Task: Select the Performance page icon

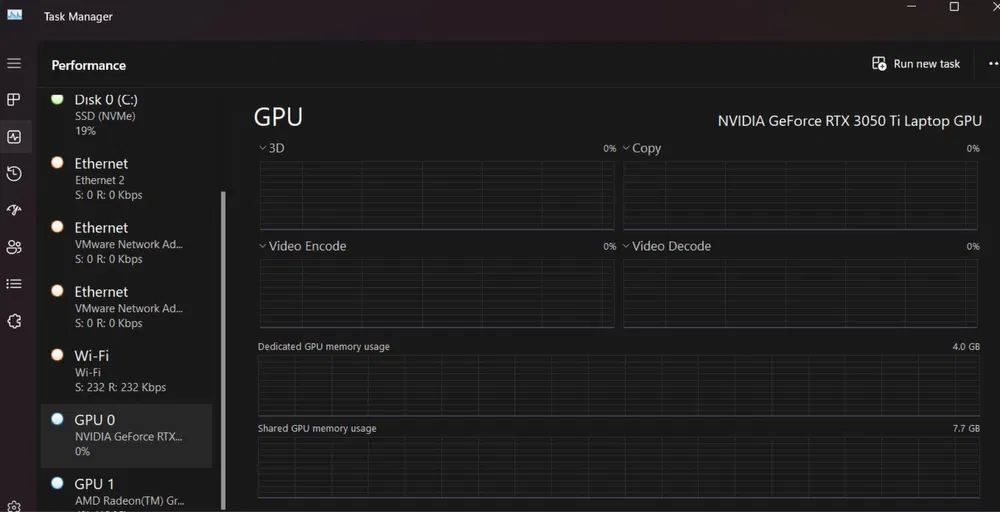Action: 14,137
